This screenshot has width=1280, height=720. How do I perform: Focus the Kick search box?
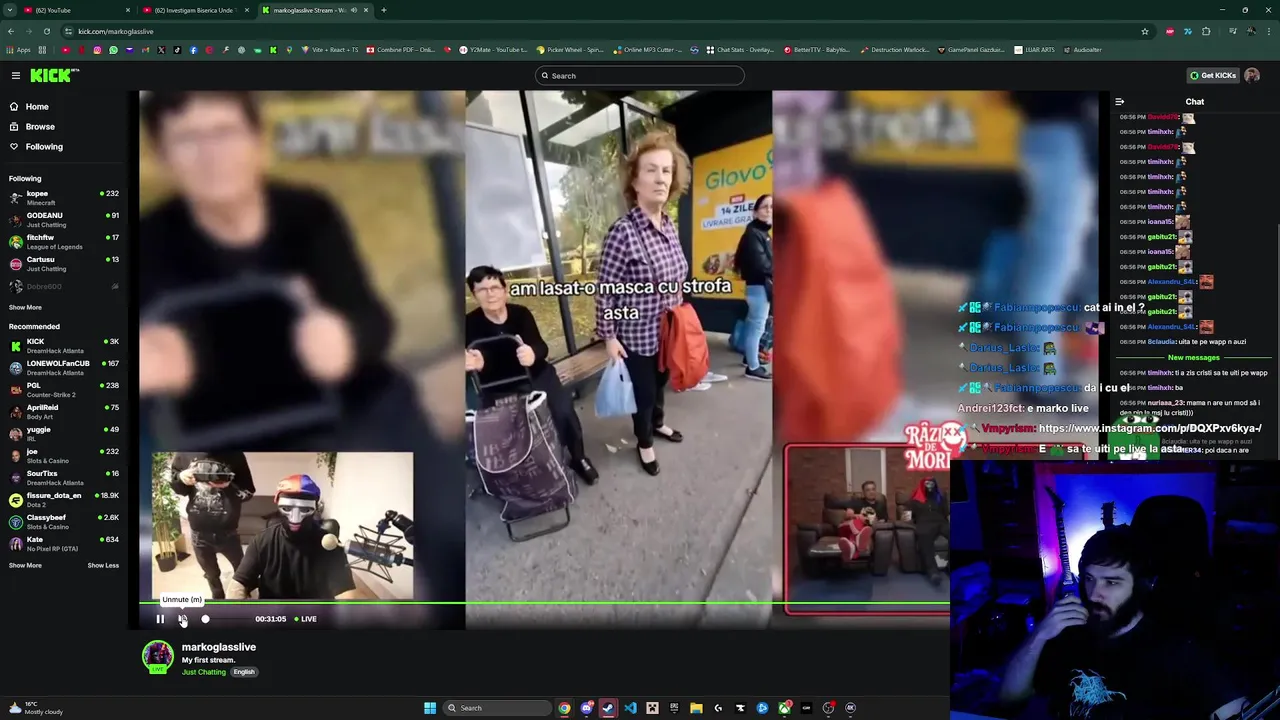[x=640, y=76]
